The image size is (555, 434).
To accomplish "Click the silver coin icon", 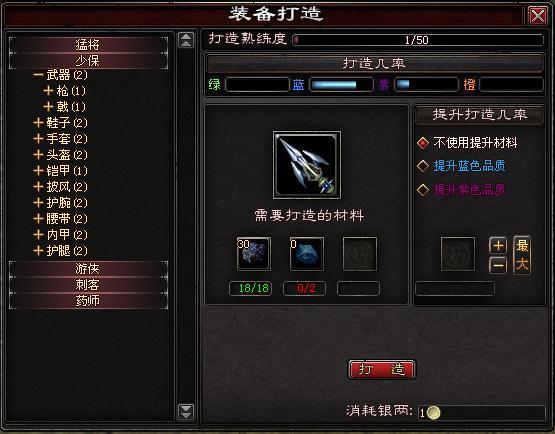I will [433, 412].
